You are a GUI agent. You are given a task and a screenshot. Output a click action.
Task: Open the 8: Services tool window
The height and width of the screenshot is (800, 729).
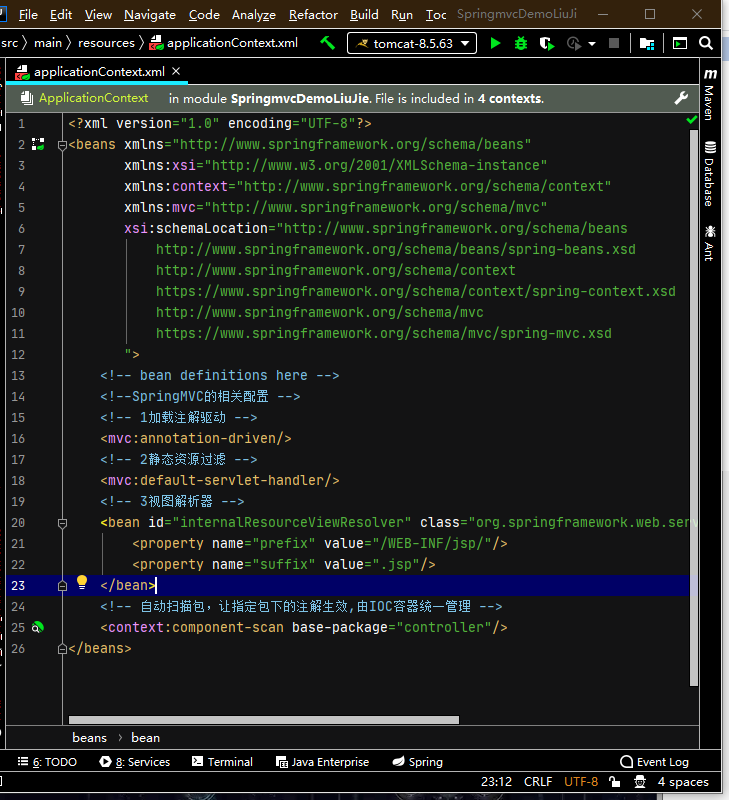[x=135, y=762]
